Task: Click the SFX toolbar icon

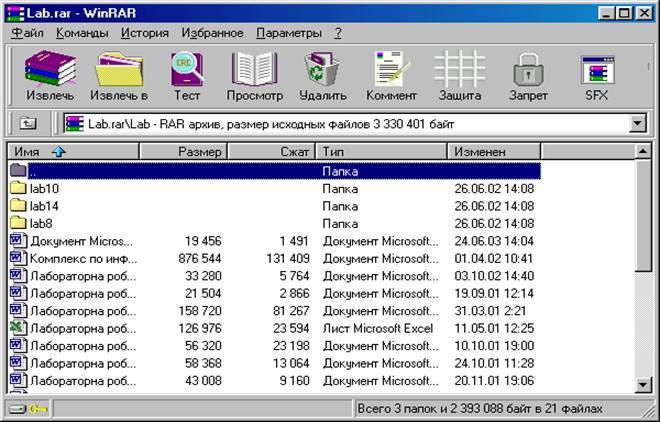Action: 597,70
